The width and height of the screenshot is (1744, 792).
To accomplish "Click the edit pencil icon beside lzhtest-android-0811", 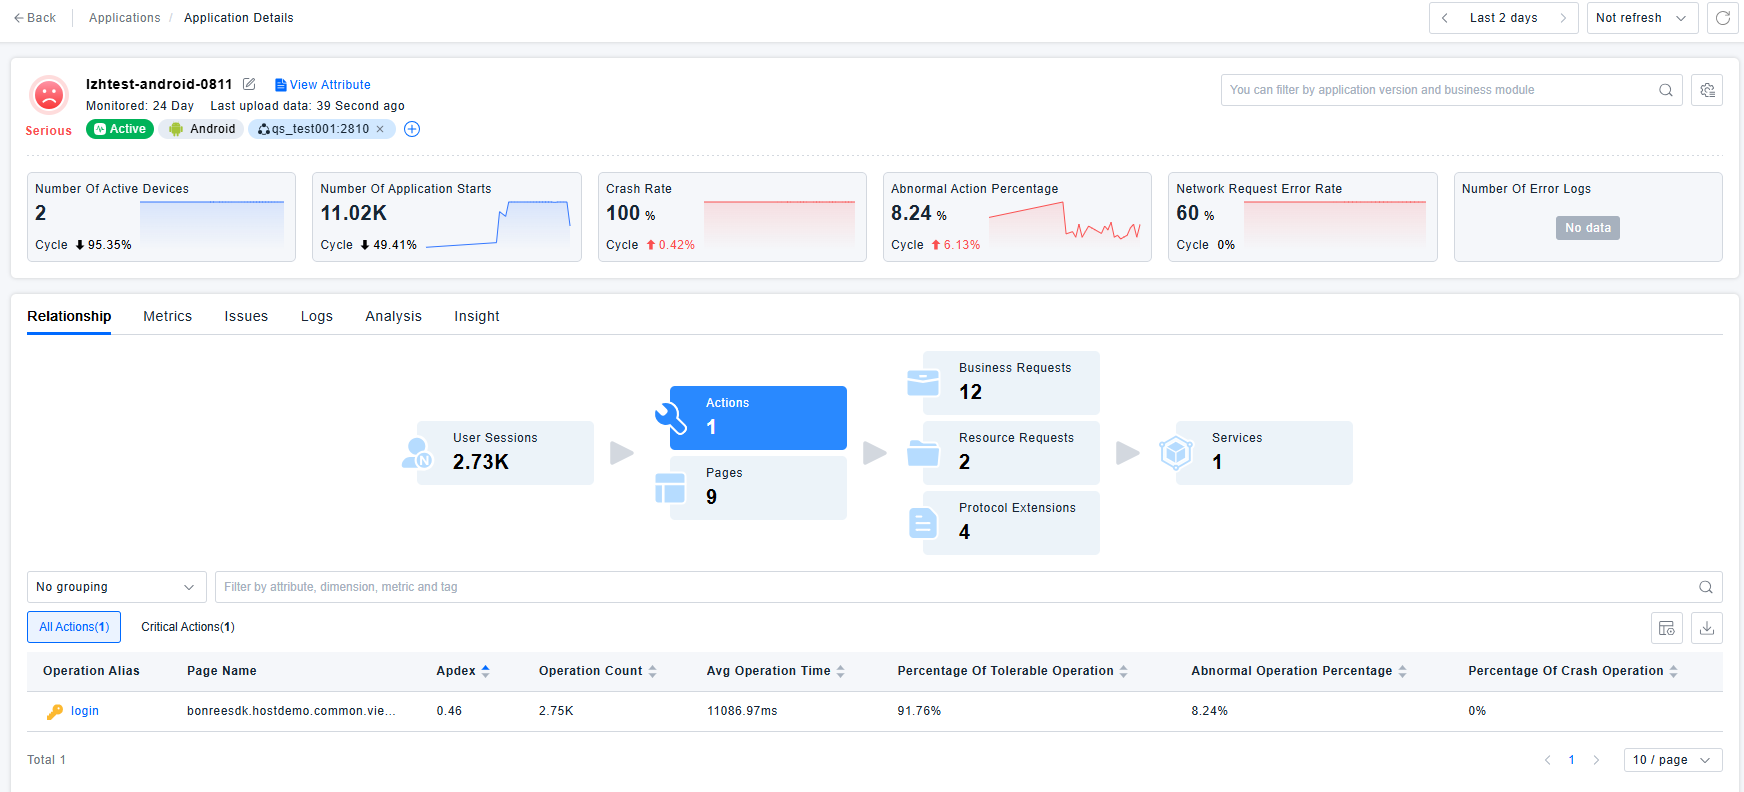I will (249, 84).
